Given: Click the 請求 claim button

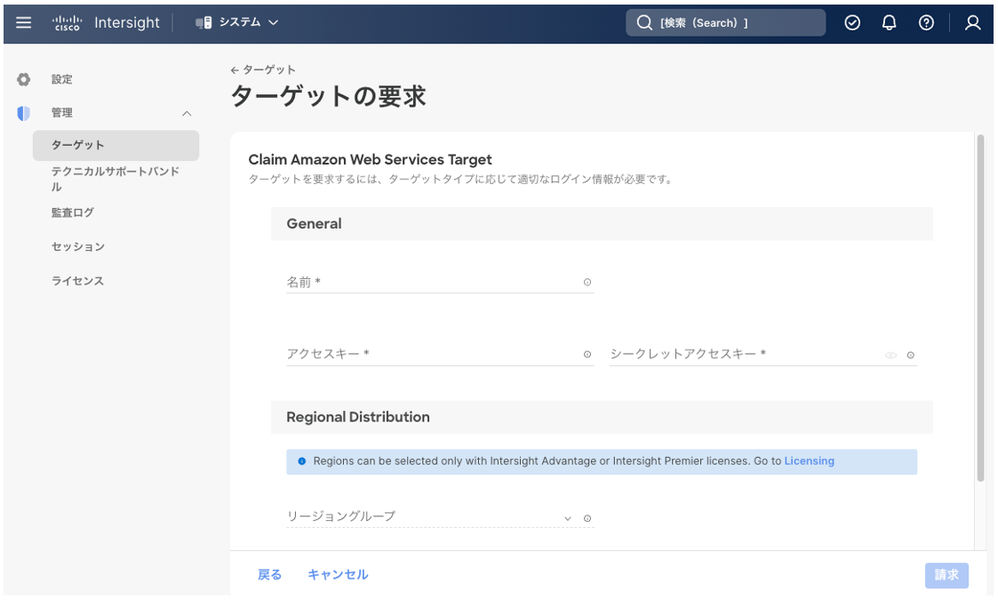Looking at the screenshot, I should point(946,576).
